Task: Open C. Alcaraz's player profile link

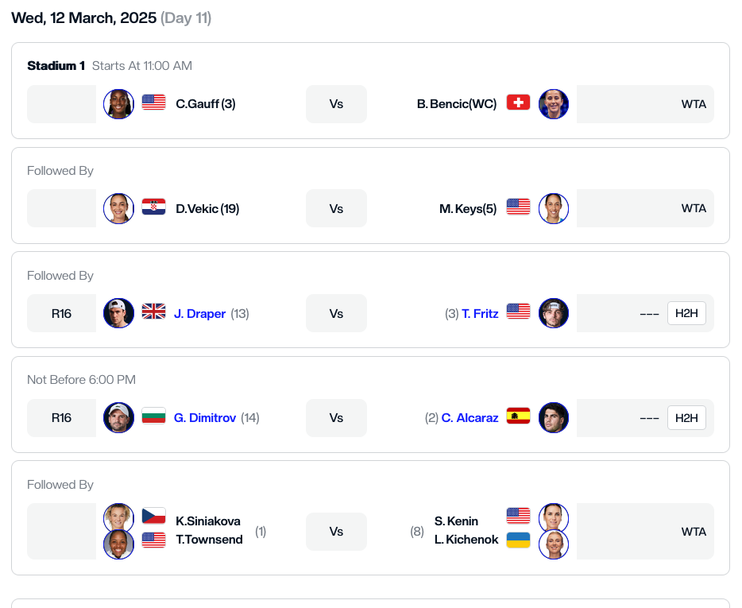Action: [470, 418]
